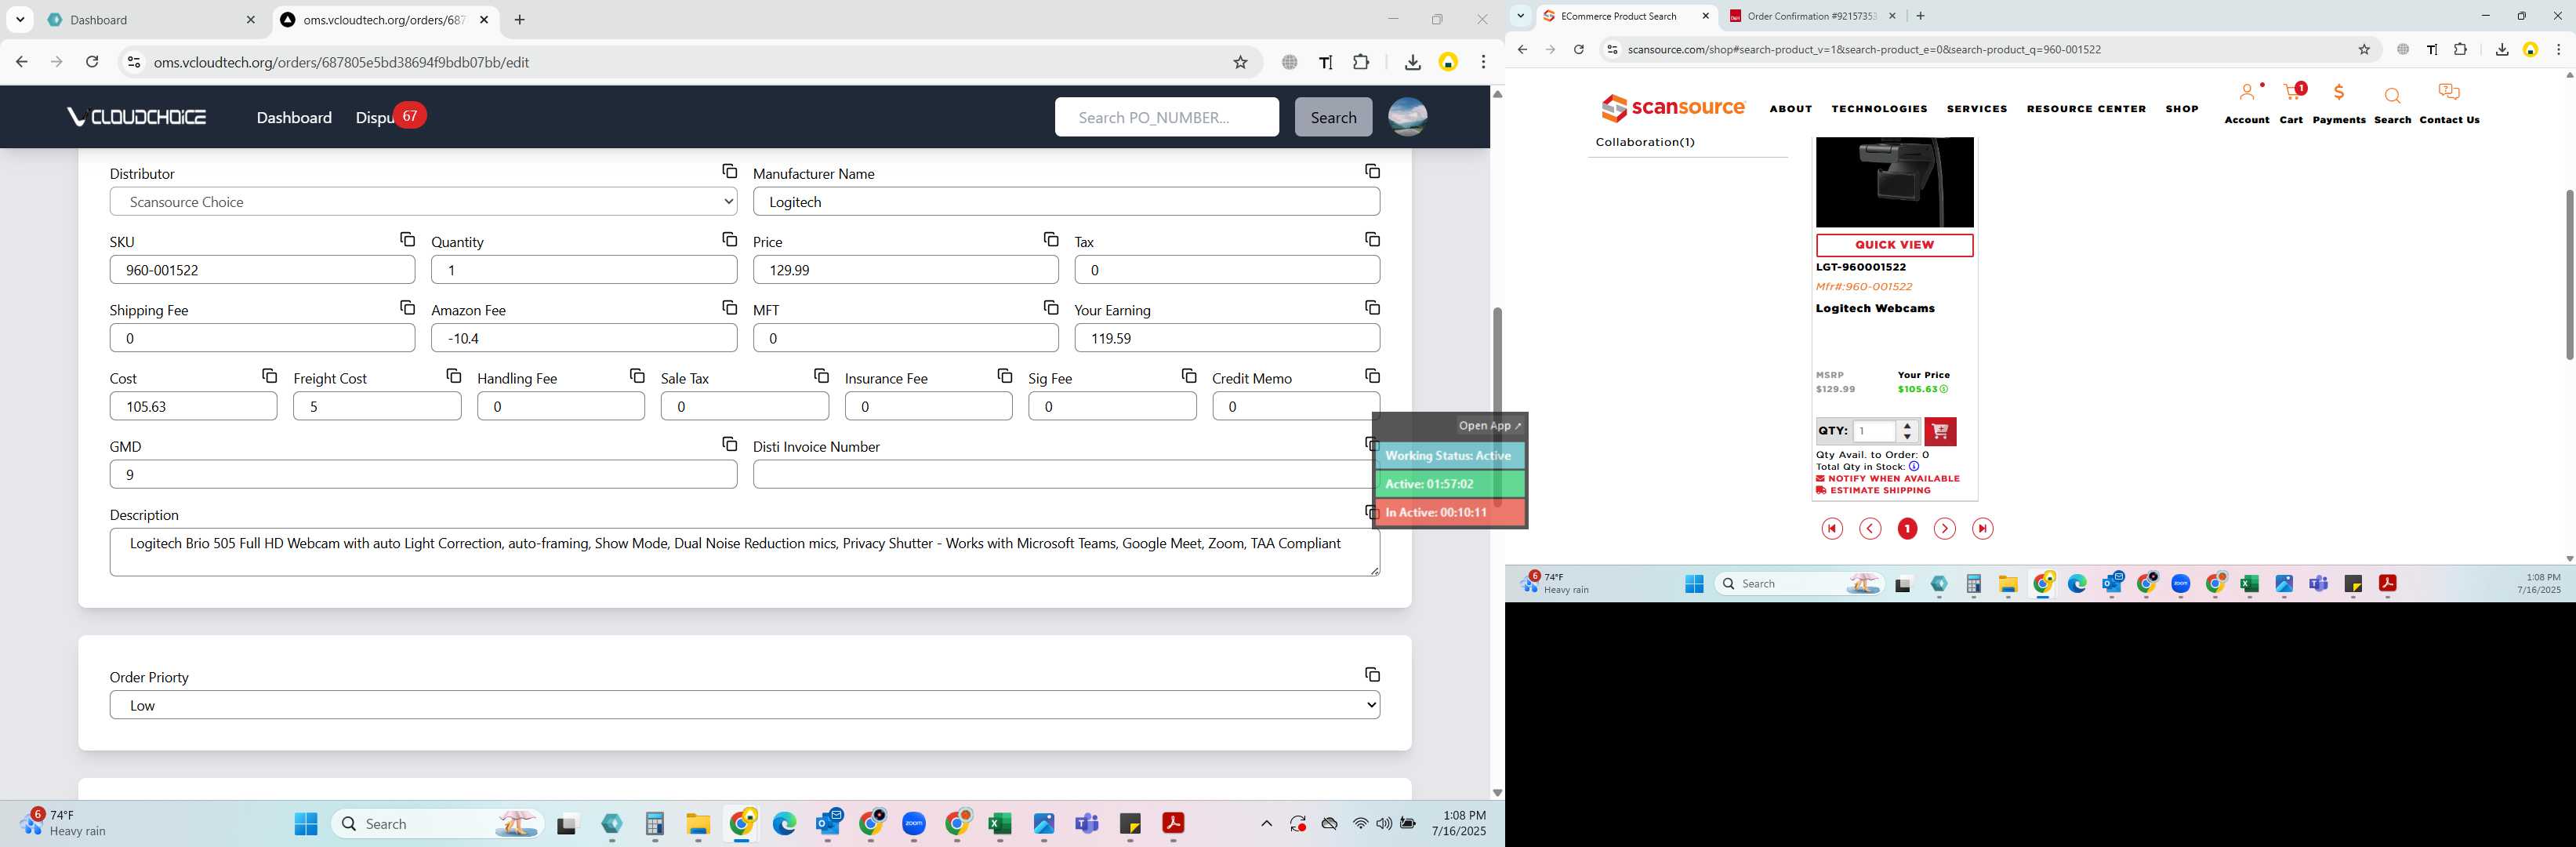Open the ABOUT menu
The height and width of the screenshot is (847, 2576).
tap(1790, 108)
